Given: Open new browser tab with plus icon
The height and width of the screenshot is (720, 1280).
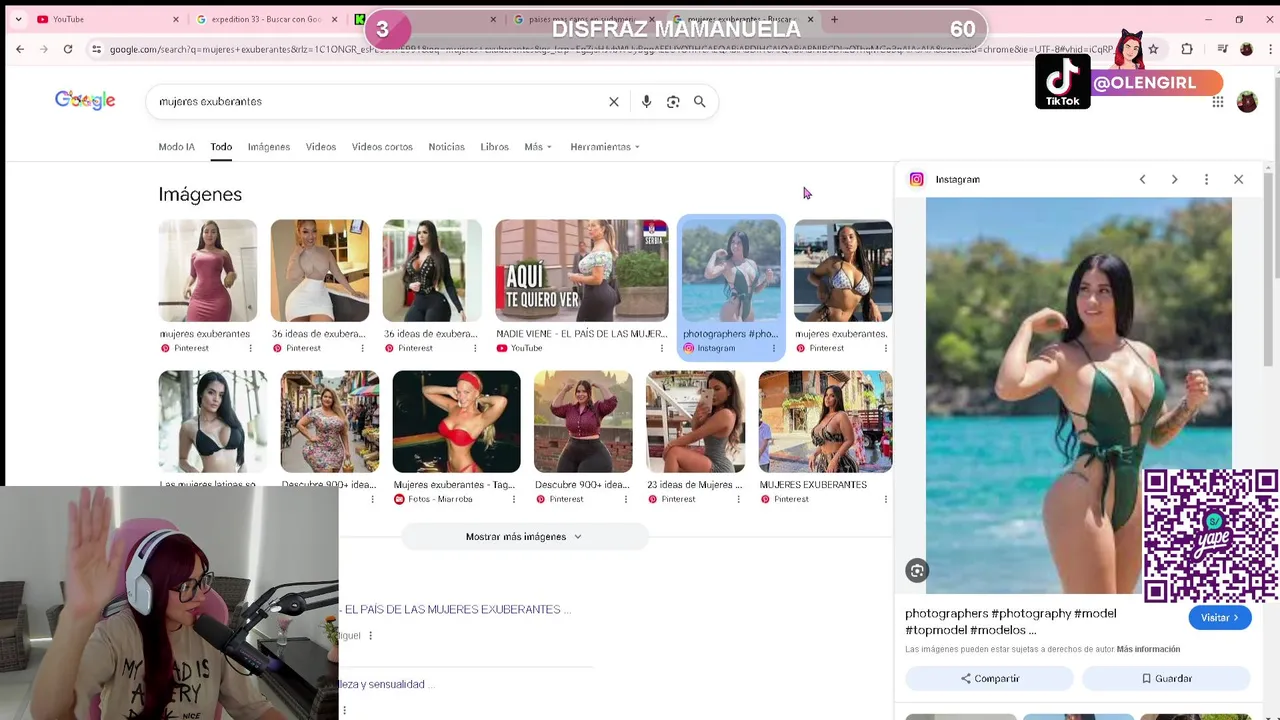Looking at the screenshot, I should (834, 19).
